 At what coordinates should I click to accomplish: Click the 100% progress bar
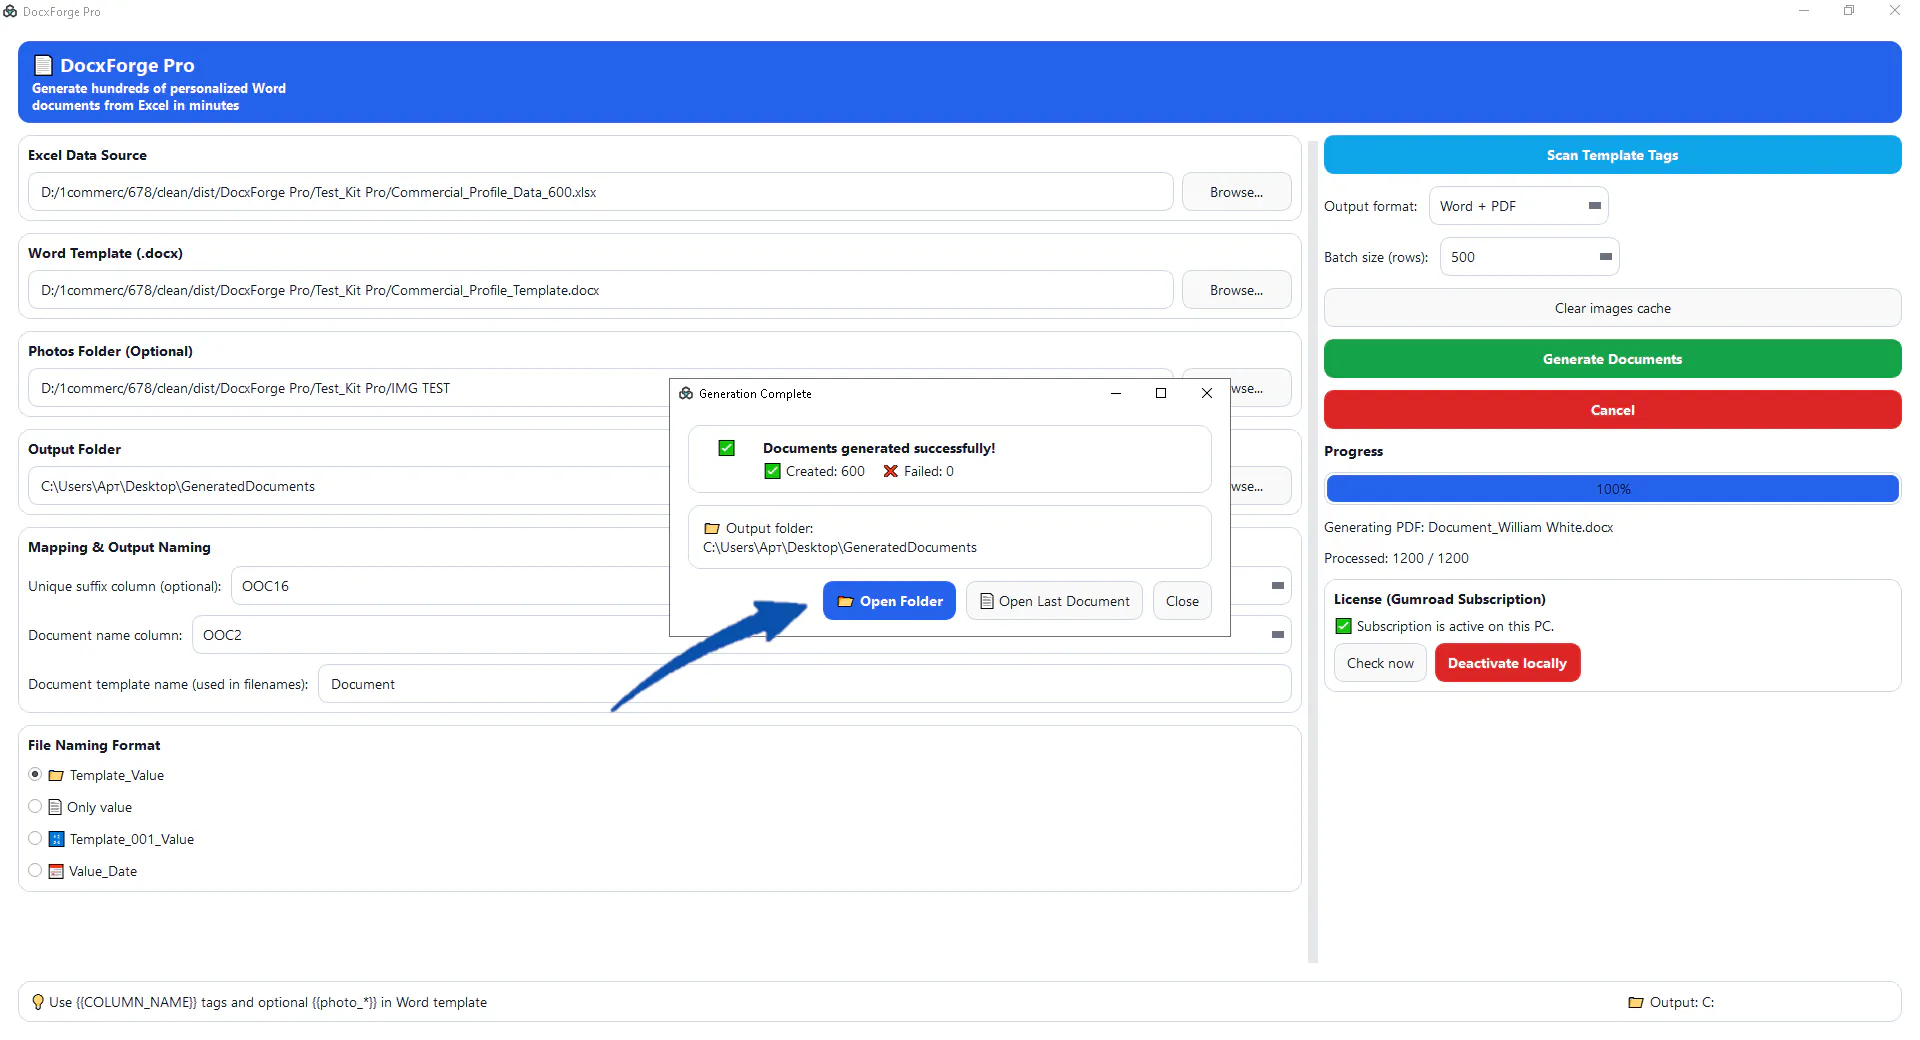(1612, 489)
